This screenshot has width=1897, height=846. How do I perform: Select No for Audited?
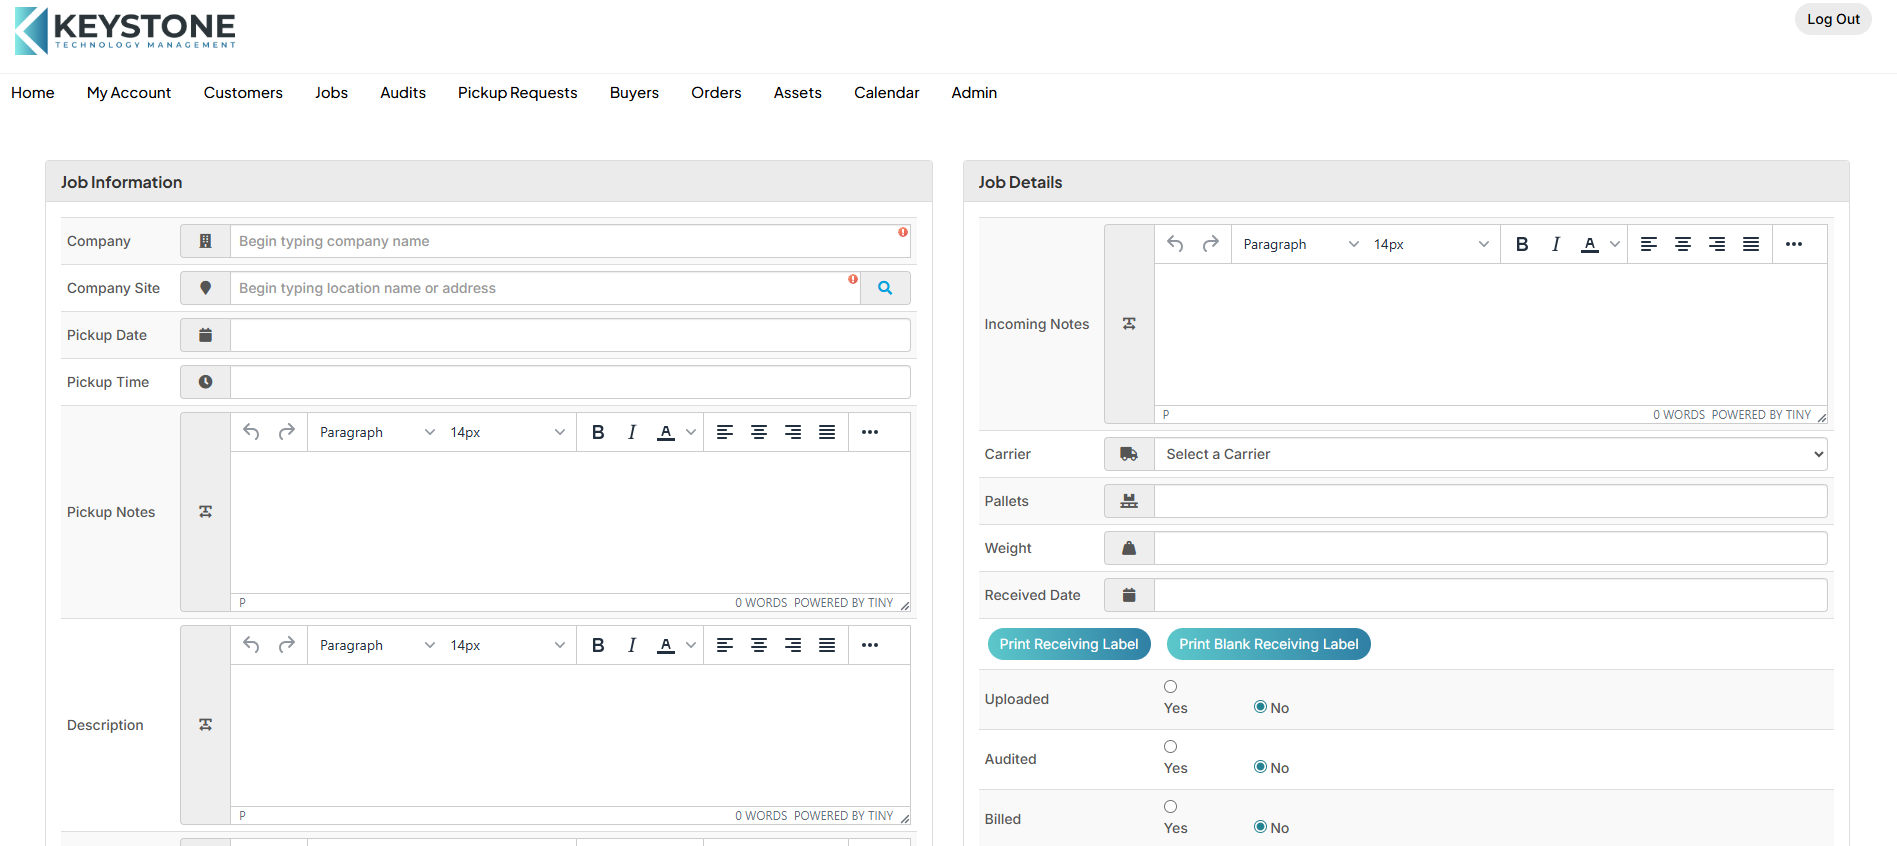(x=1260, y=767)
